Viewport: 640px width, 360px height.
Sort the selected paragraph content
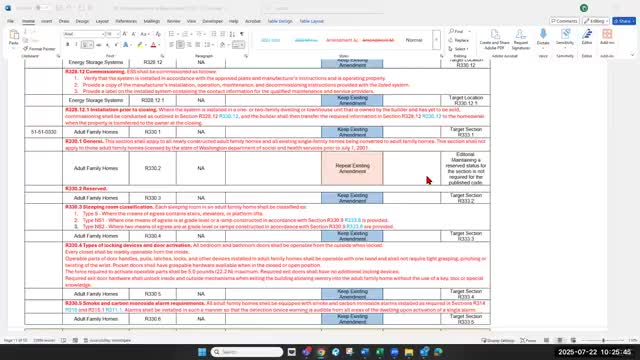point(232,34)
